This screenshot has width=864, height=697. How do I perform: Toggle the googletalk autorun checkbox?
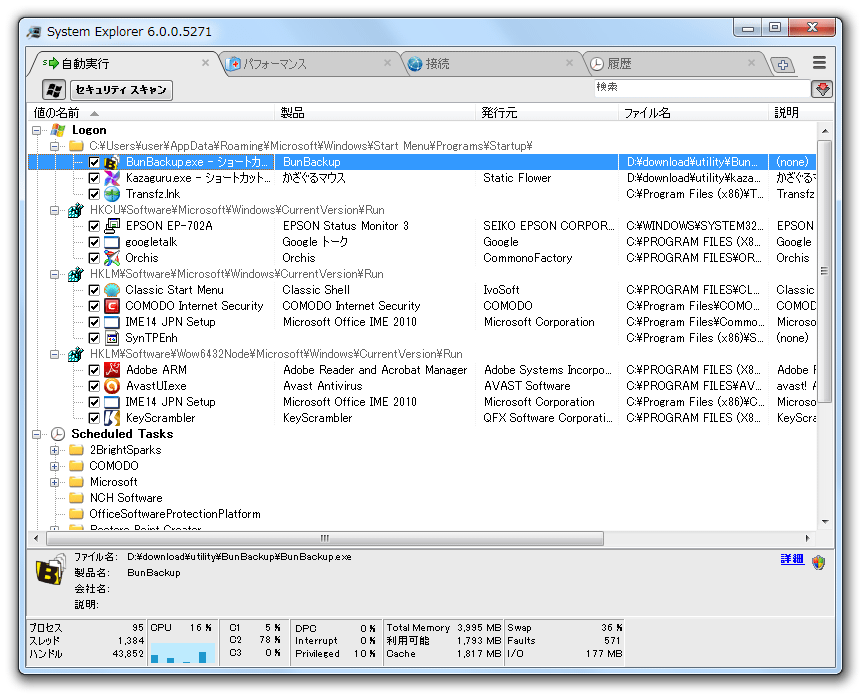click(94, 242)
